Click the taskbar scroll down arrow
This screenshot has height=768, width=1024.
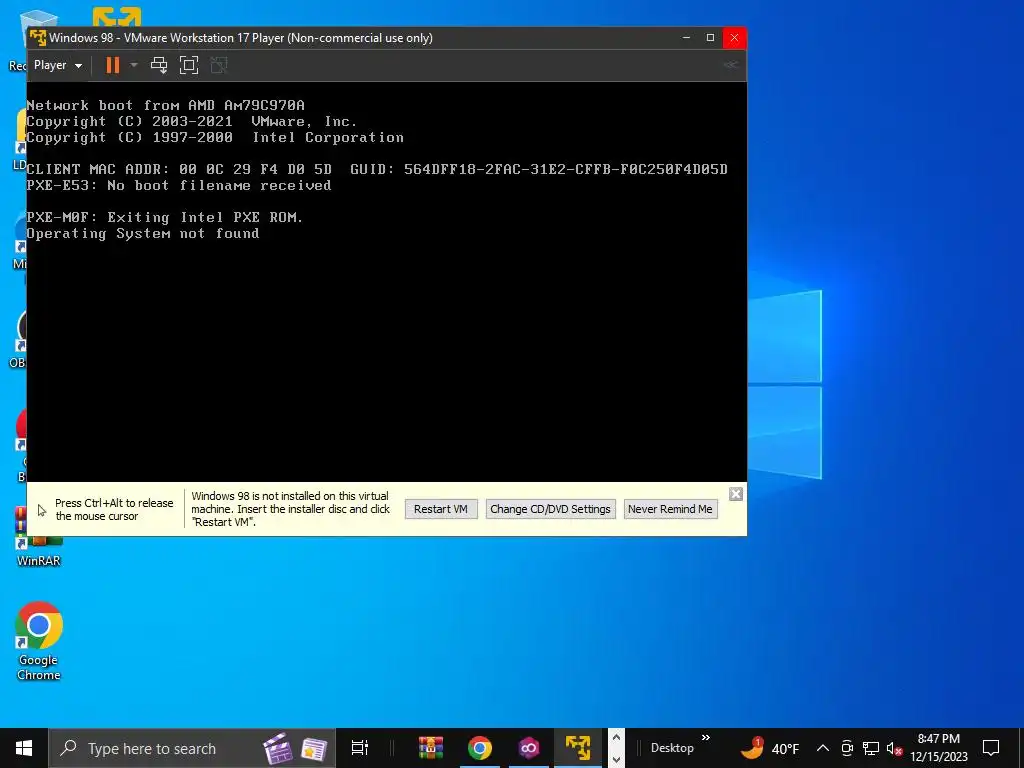tap(616, 759)
